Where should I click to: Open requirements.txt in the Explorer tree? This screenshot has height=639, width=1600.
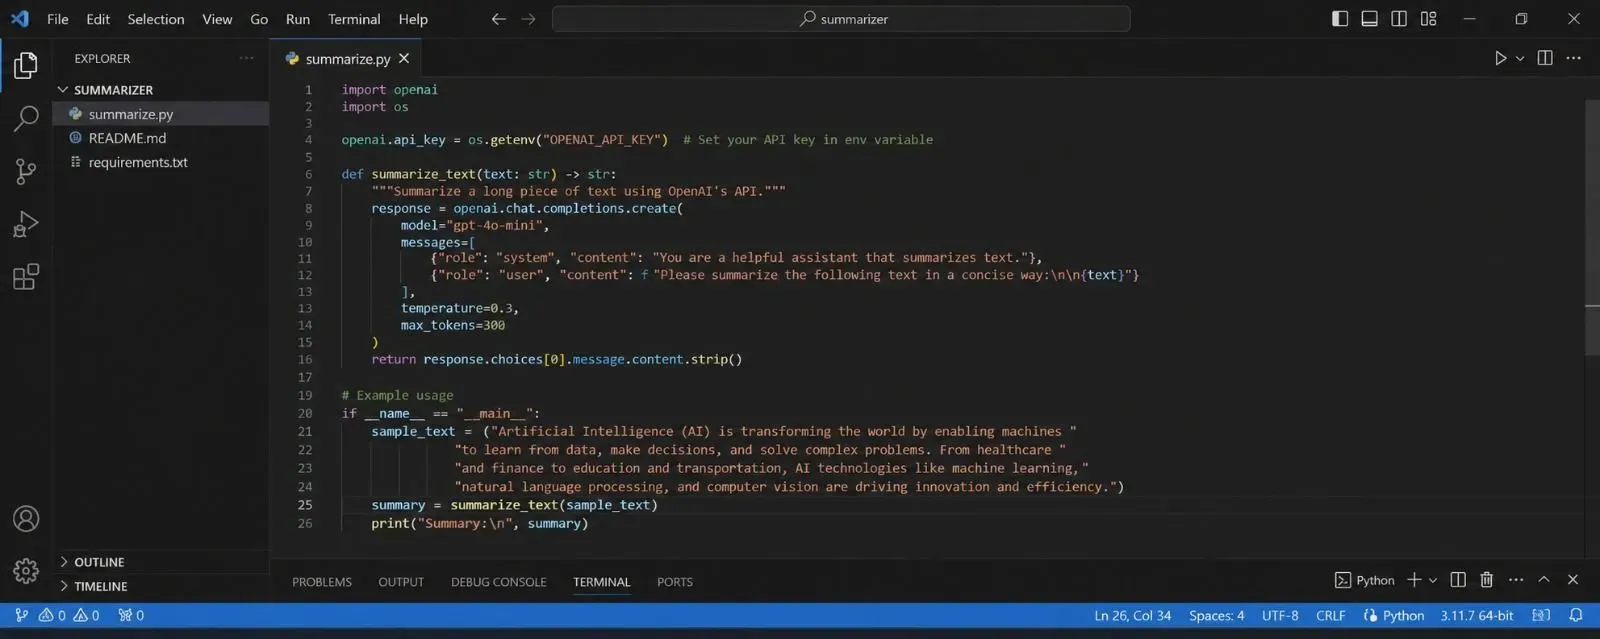(x=161, y=162)
